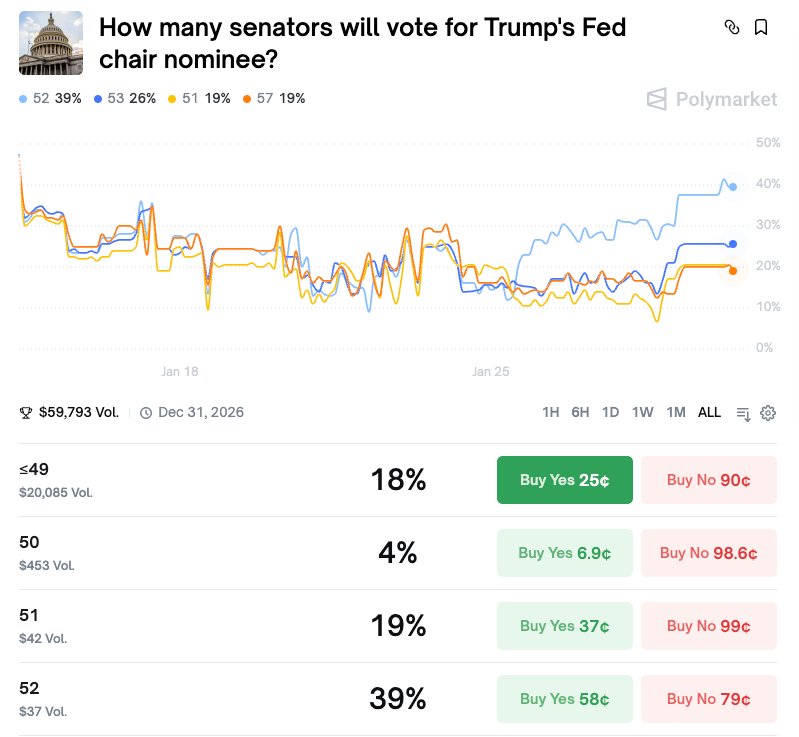Select the 1M time range

(675, 413)
